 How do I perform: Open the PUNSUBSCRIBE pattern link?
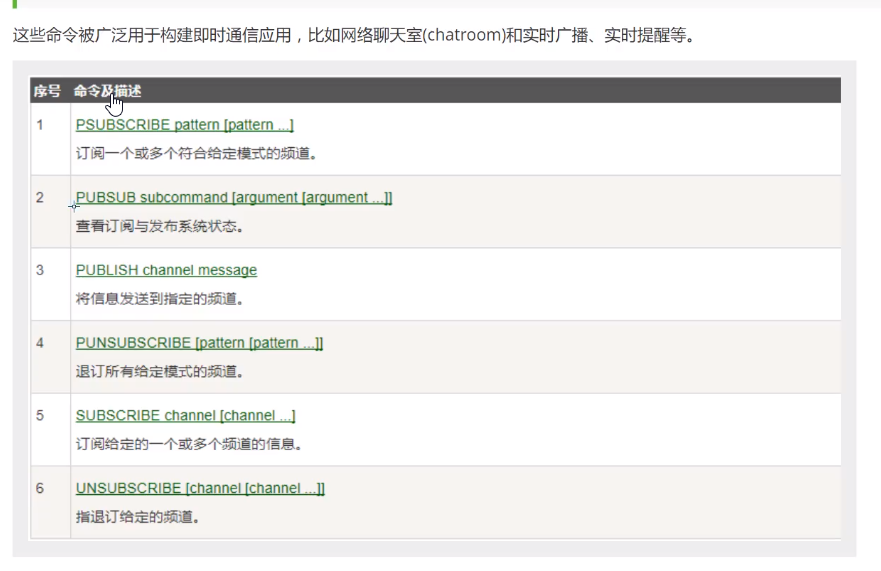pyautogui.click(x=199, y=343)
